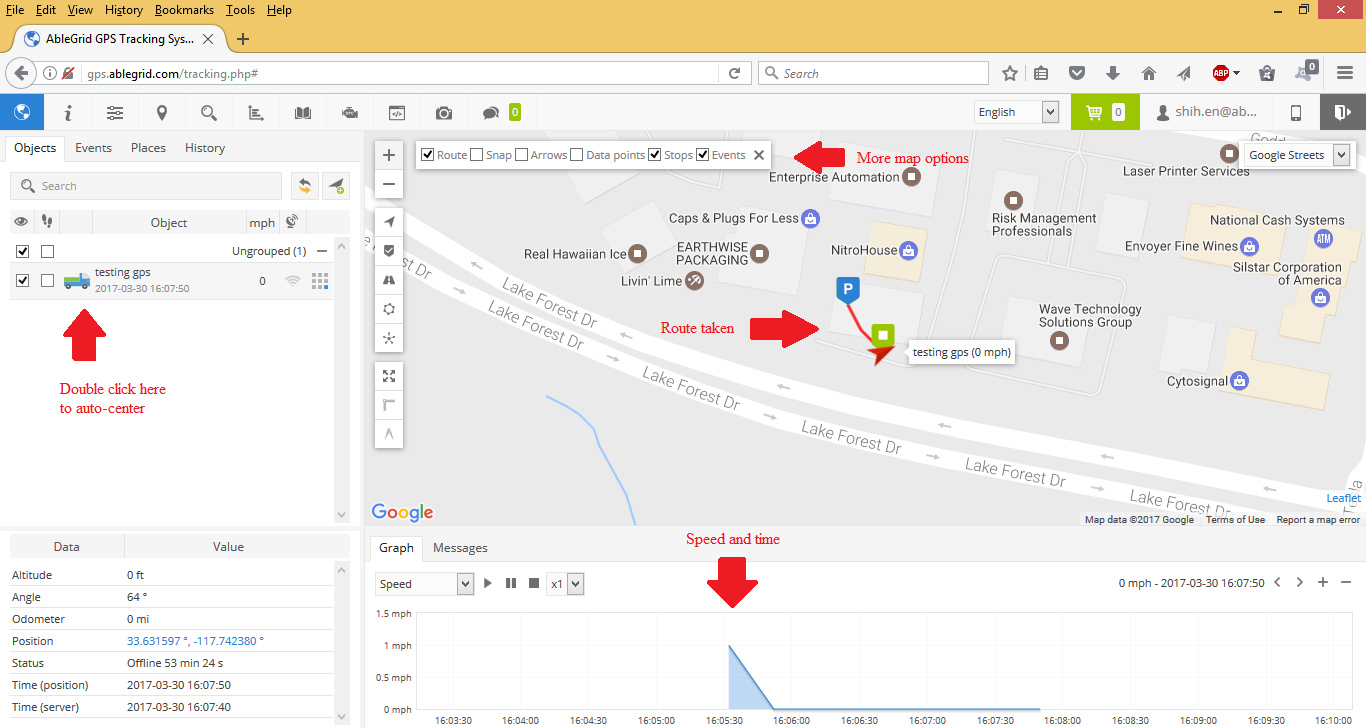
Task: Open the address search magnifier icon
Action: click(208, 113)
